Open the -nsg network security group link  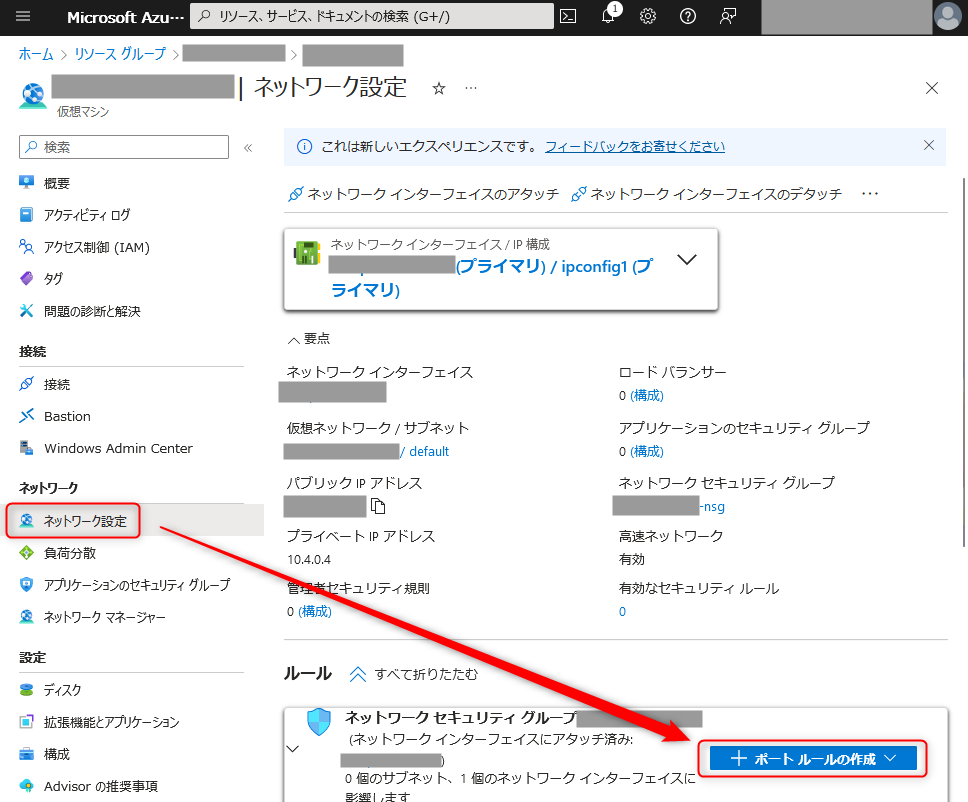pos(712,506)
